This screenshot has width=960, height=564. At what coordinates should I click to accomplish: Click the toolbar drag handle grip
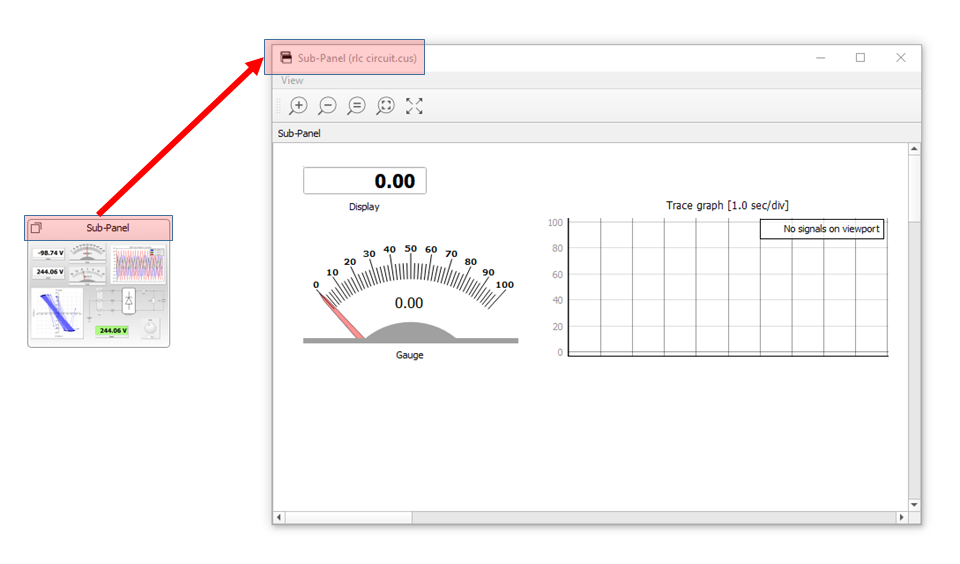tap(279, 106)
